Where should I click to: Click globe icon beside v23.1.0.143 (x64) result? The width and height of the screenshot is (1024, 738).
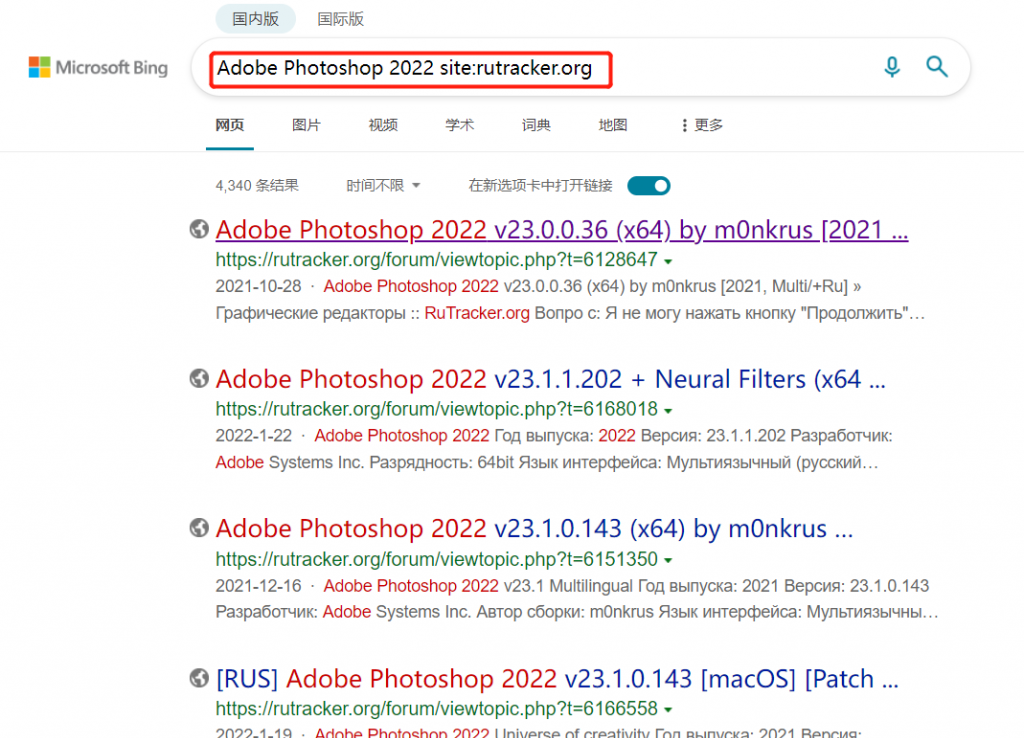199,528
